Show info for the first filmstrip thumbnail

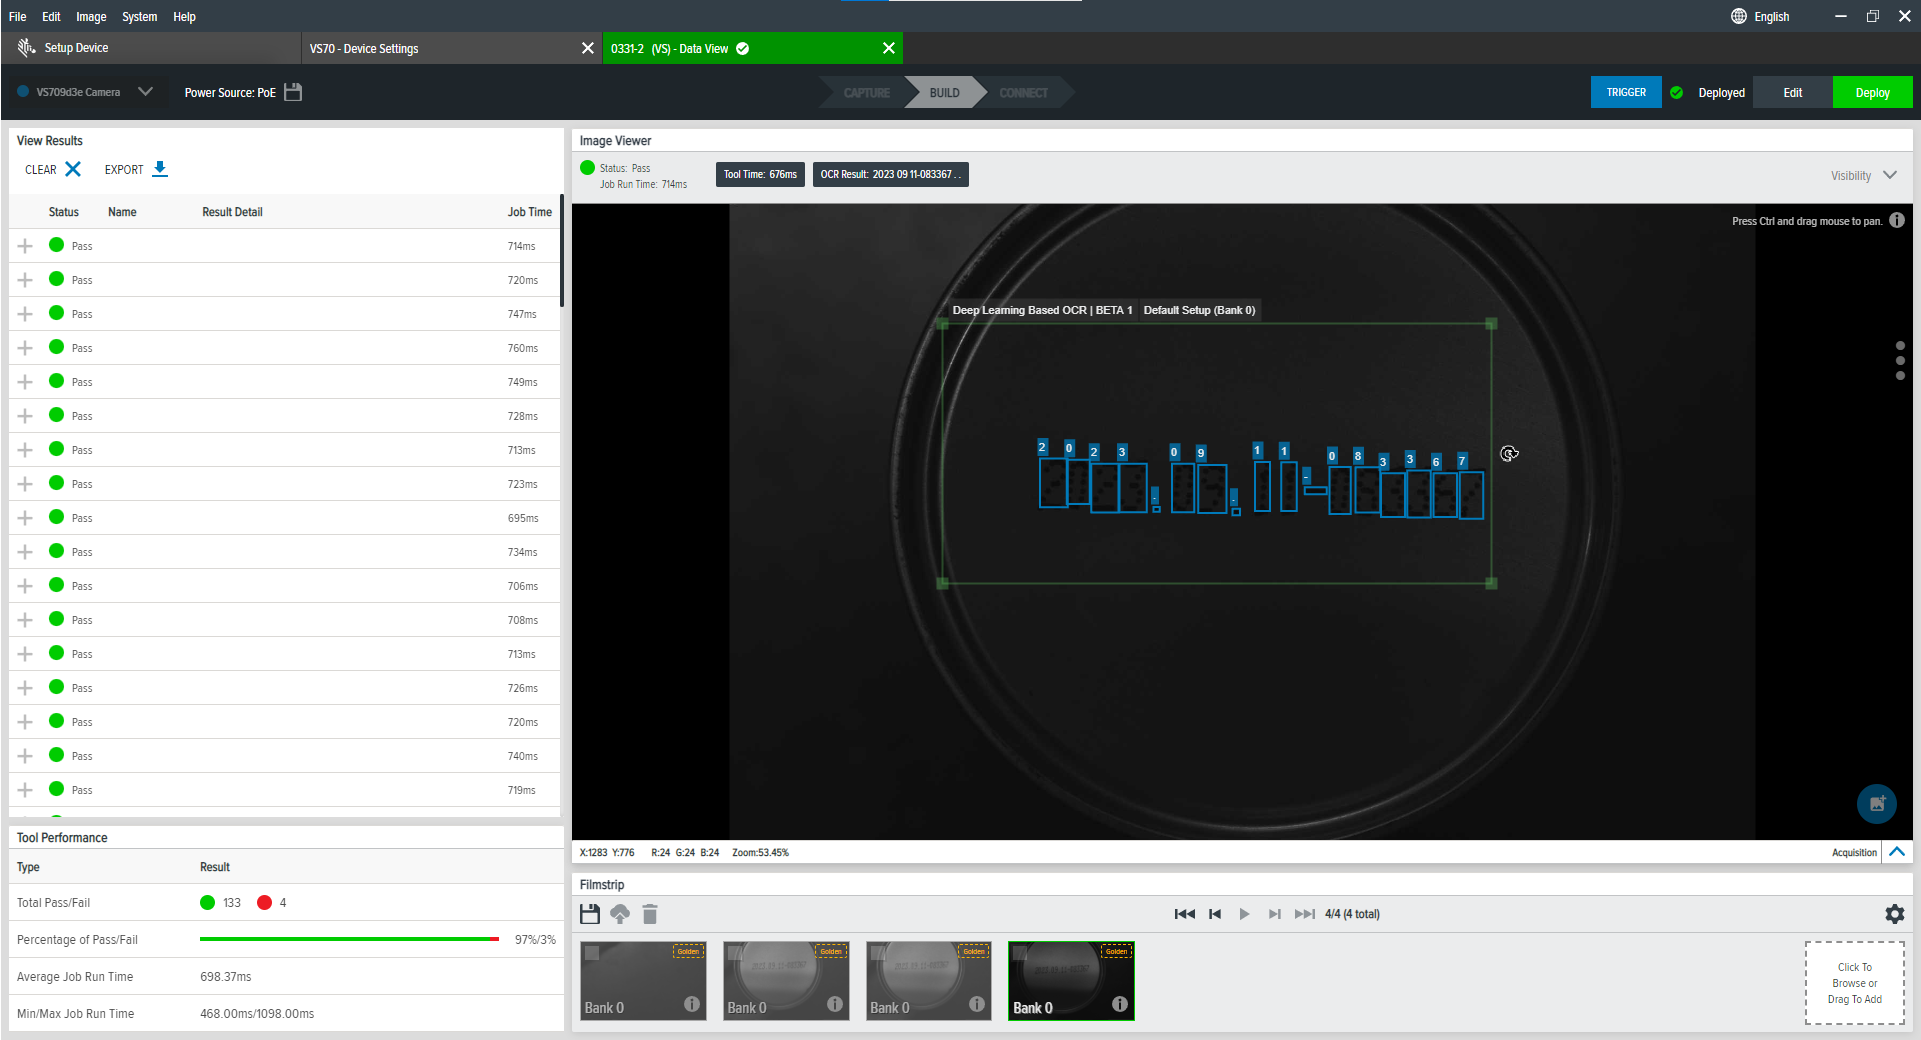[x=692, y=1004]
